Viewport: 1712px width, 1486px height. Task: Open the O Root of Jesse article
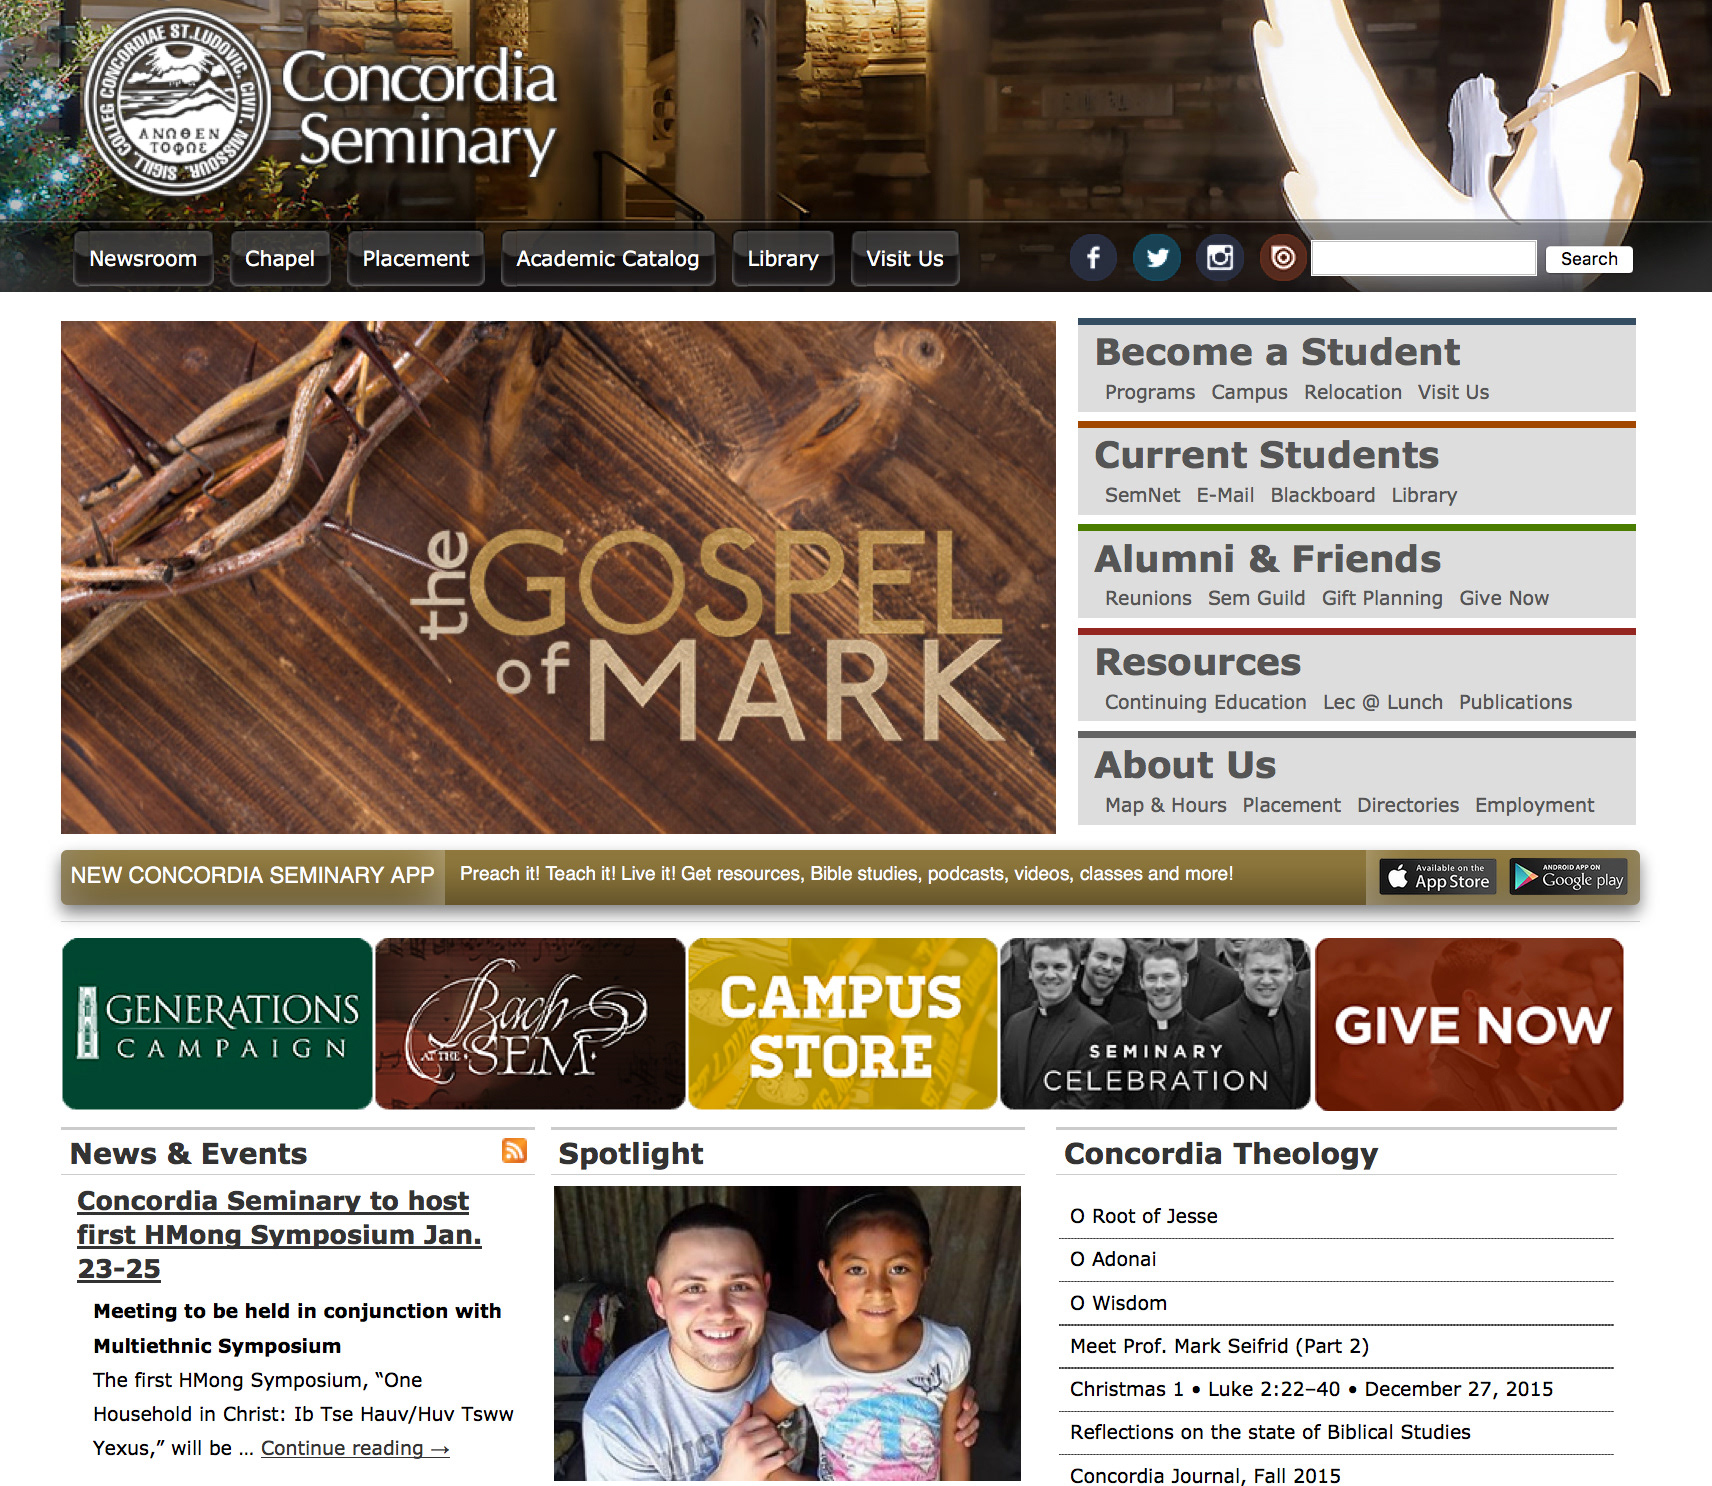point(1143,1216)
